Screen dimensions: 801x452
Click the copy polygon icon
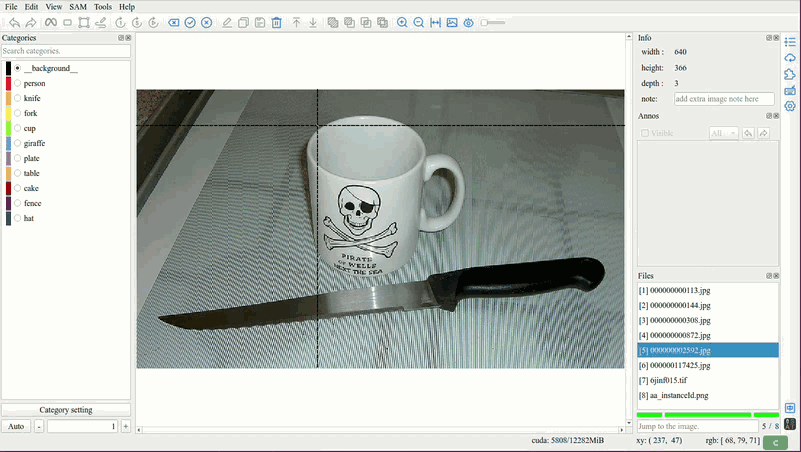pos(243,22)
